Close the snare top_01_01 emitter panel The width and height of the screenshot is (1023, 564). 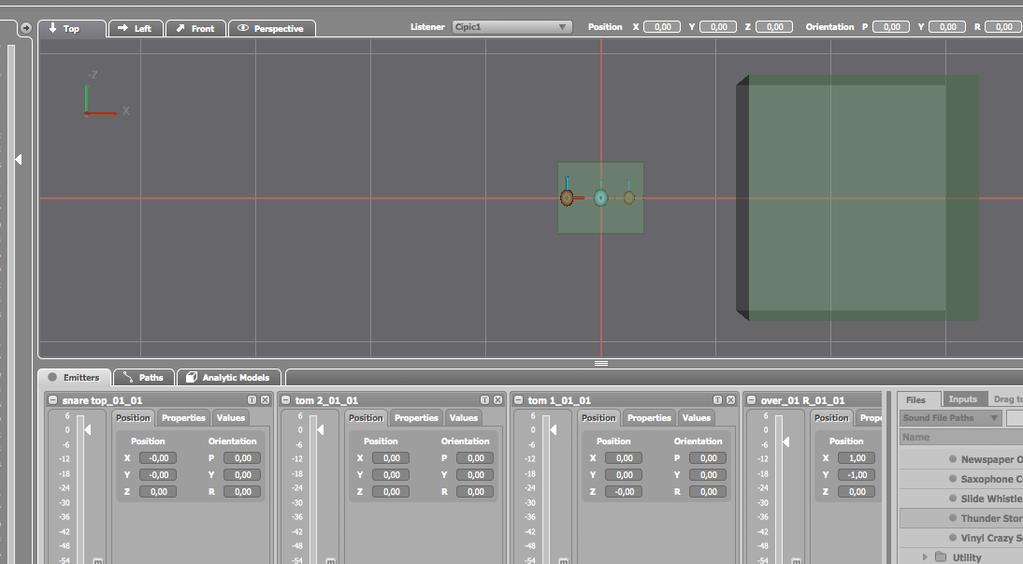265,400
